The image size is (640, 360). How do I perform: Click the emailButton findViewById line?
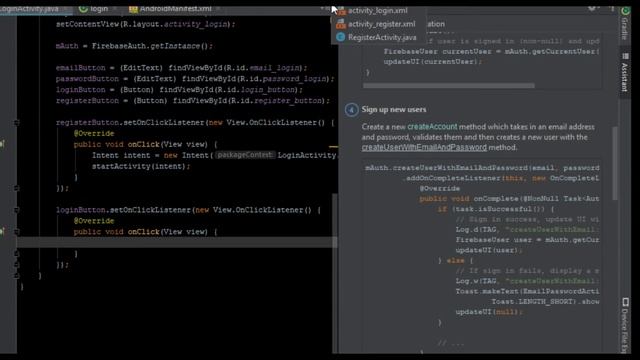[x=182, y=68]
